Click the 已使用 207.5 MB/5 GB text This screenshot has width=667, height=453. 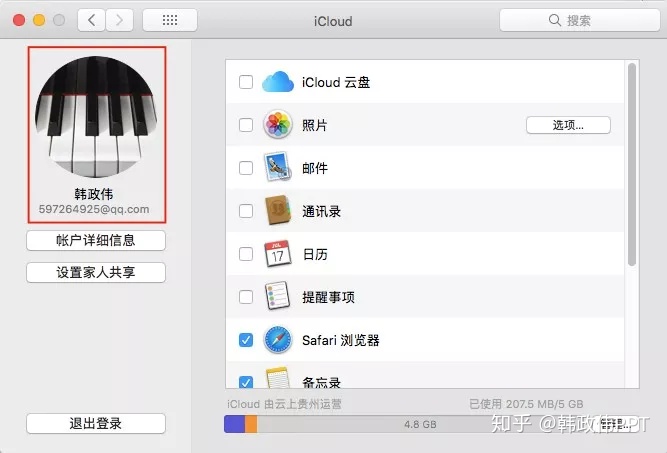click(x=526, y=404)
